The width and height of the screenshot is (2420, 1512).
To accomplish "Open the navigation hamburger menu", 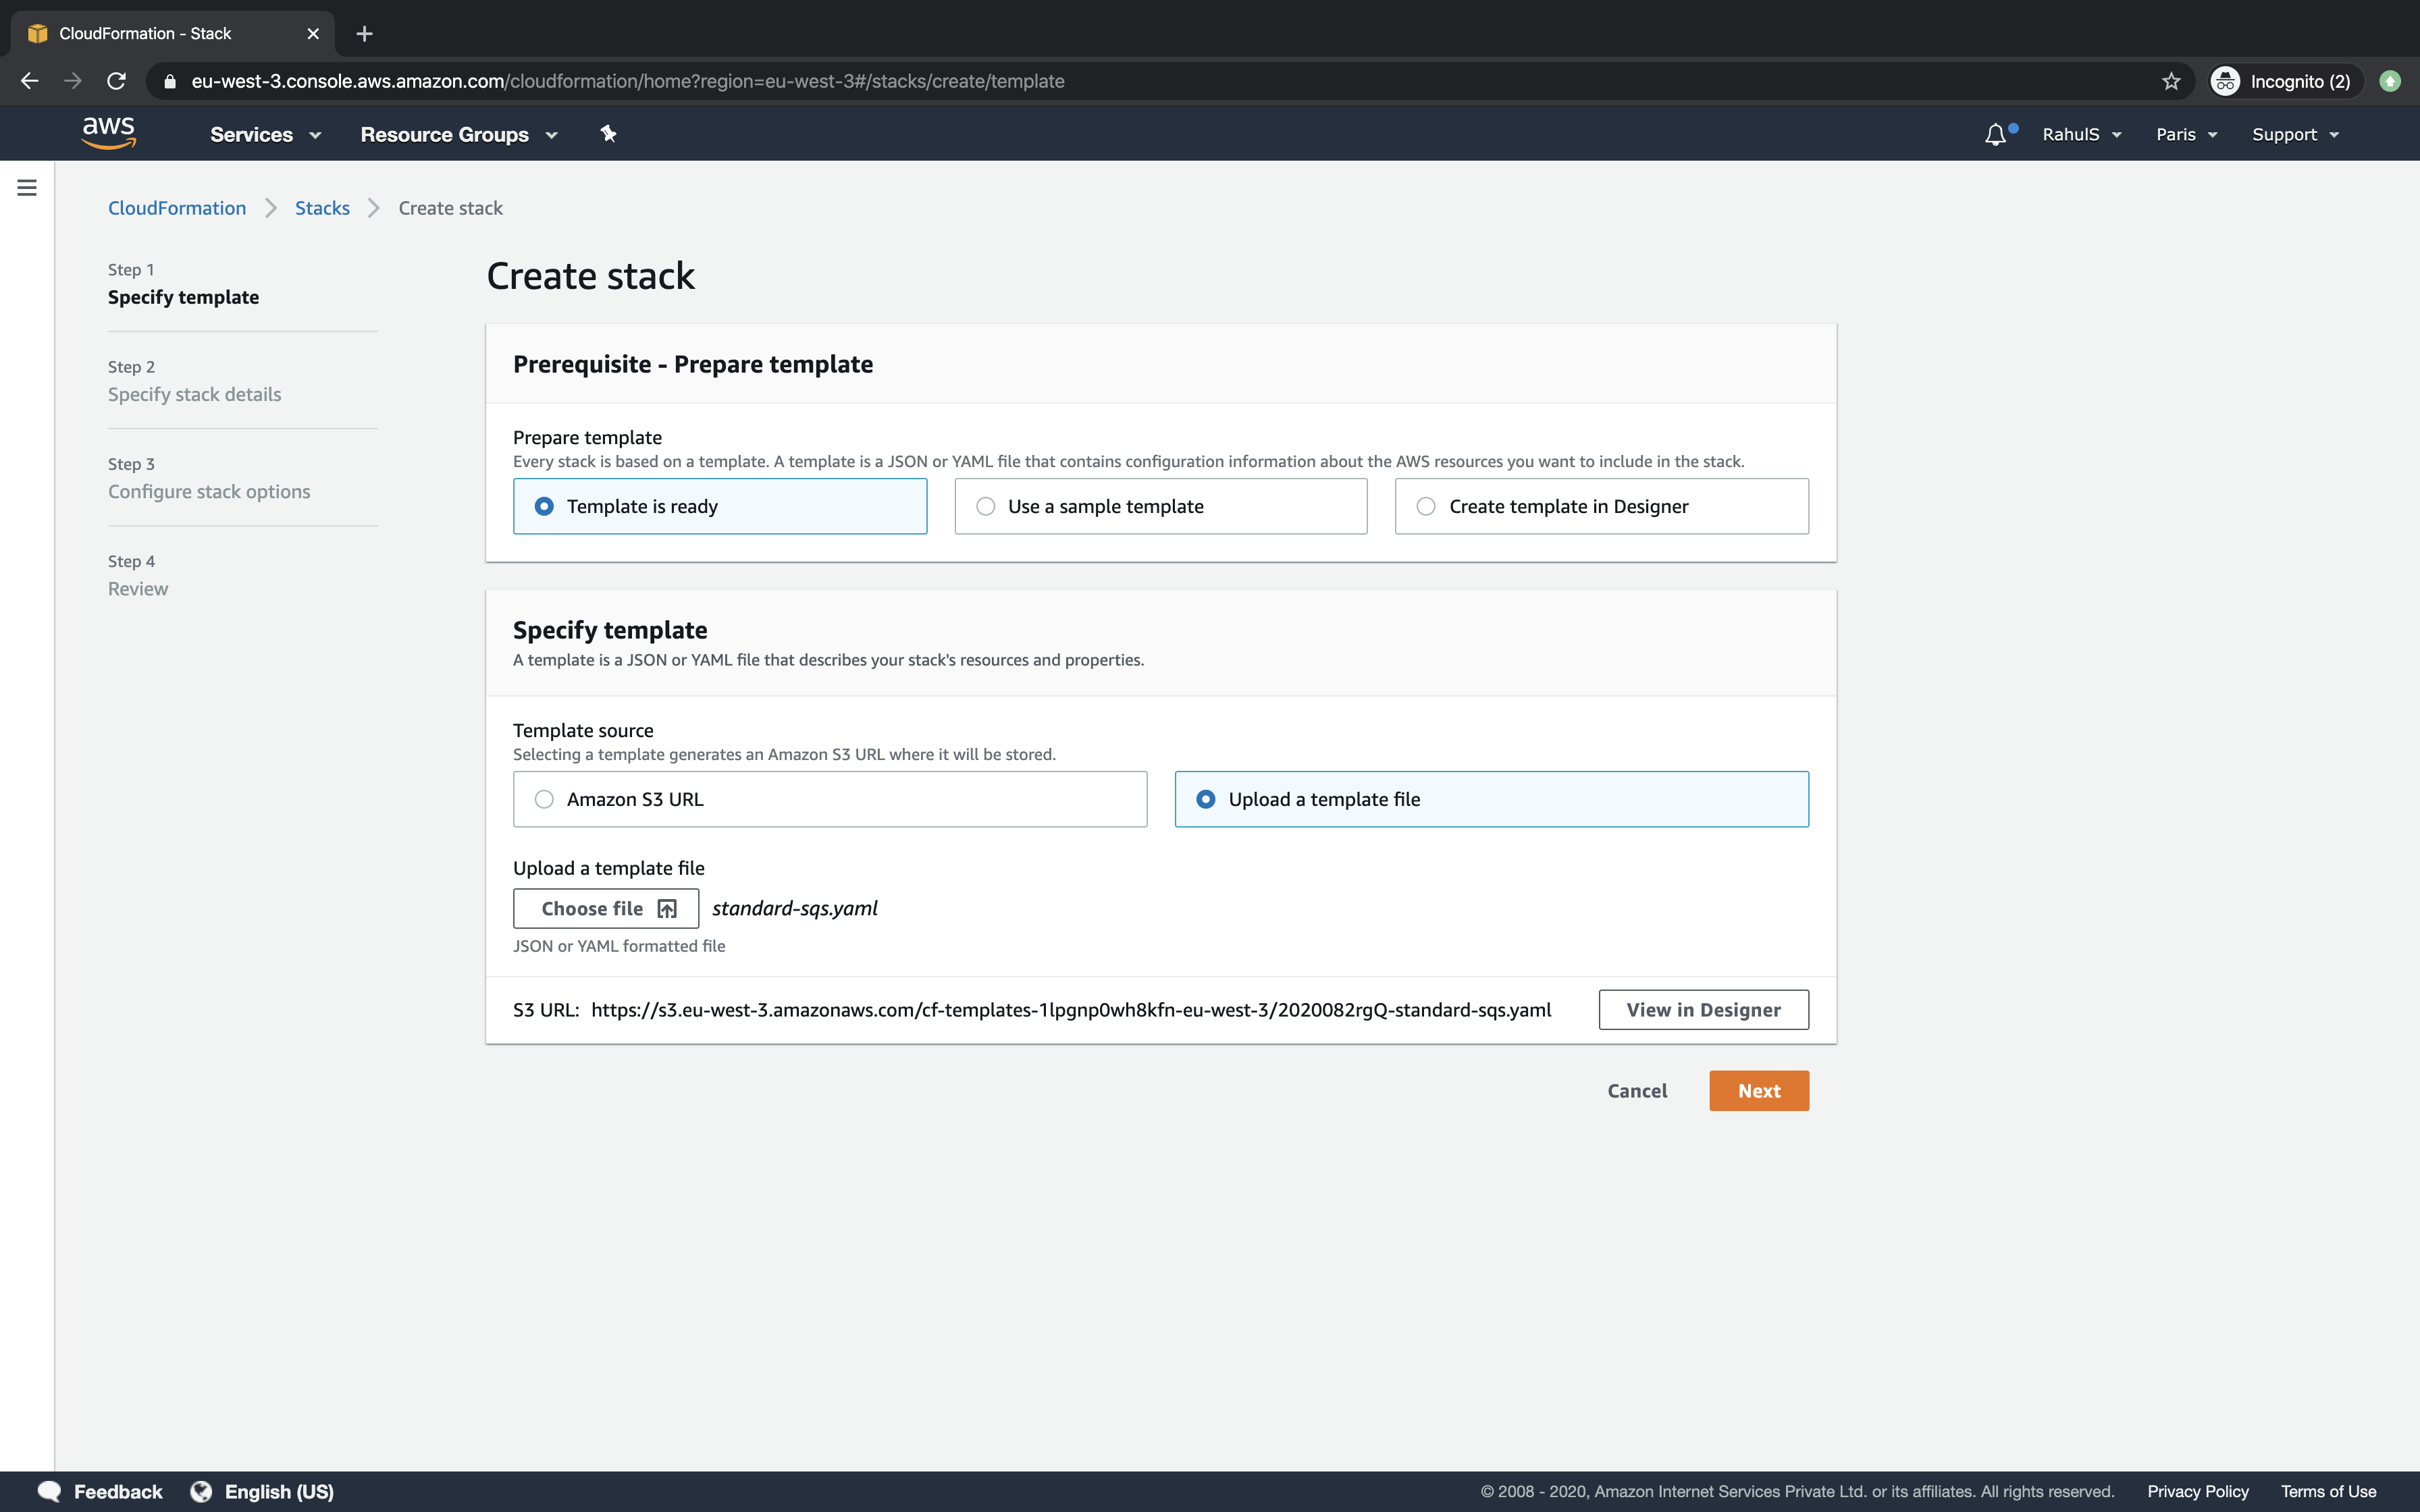I will 27,187.
